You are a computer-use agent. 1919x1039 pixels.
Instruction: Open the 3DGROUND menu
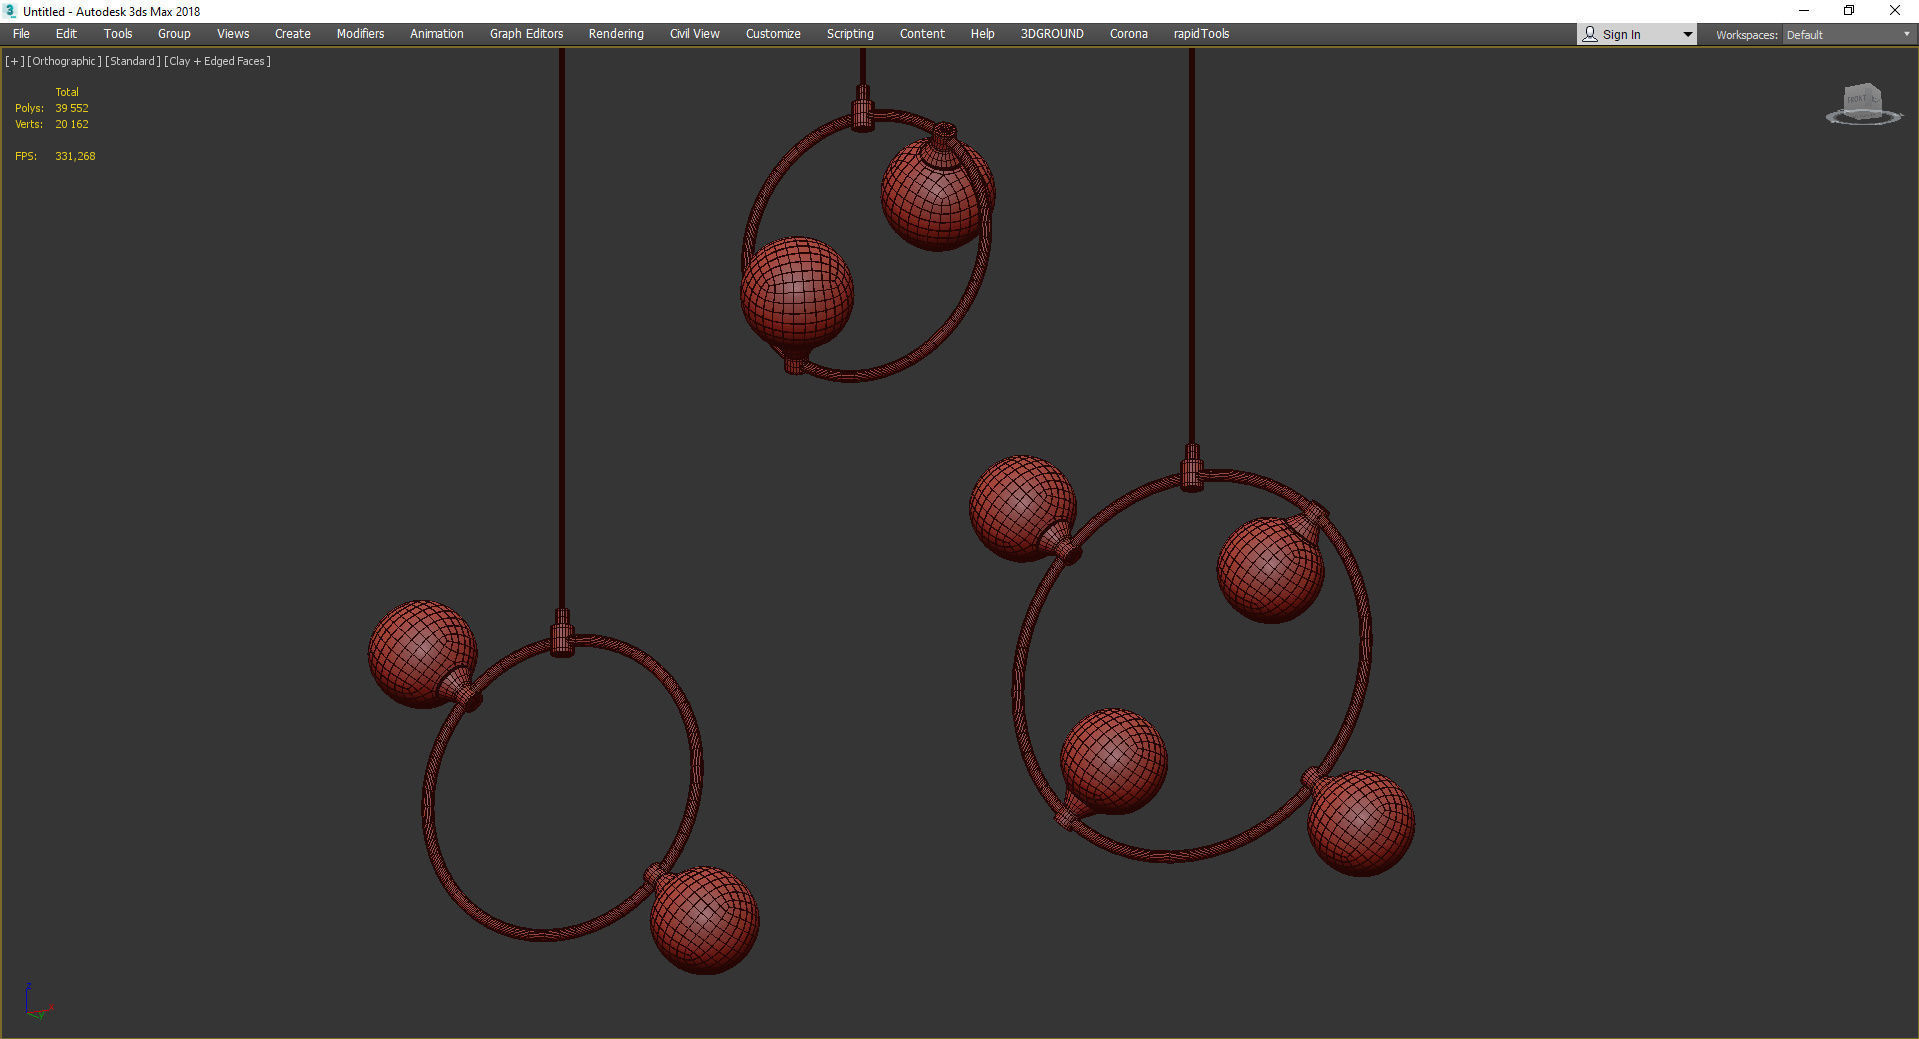[1052, 34]
